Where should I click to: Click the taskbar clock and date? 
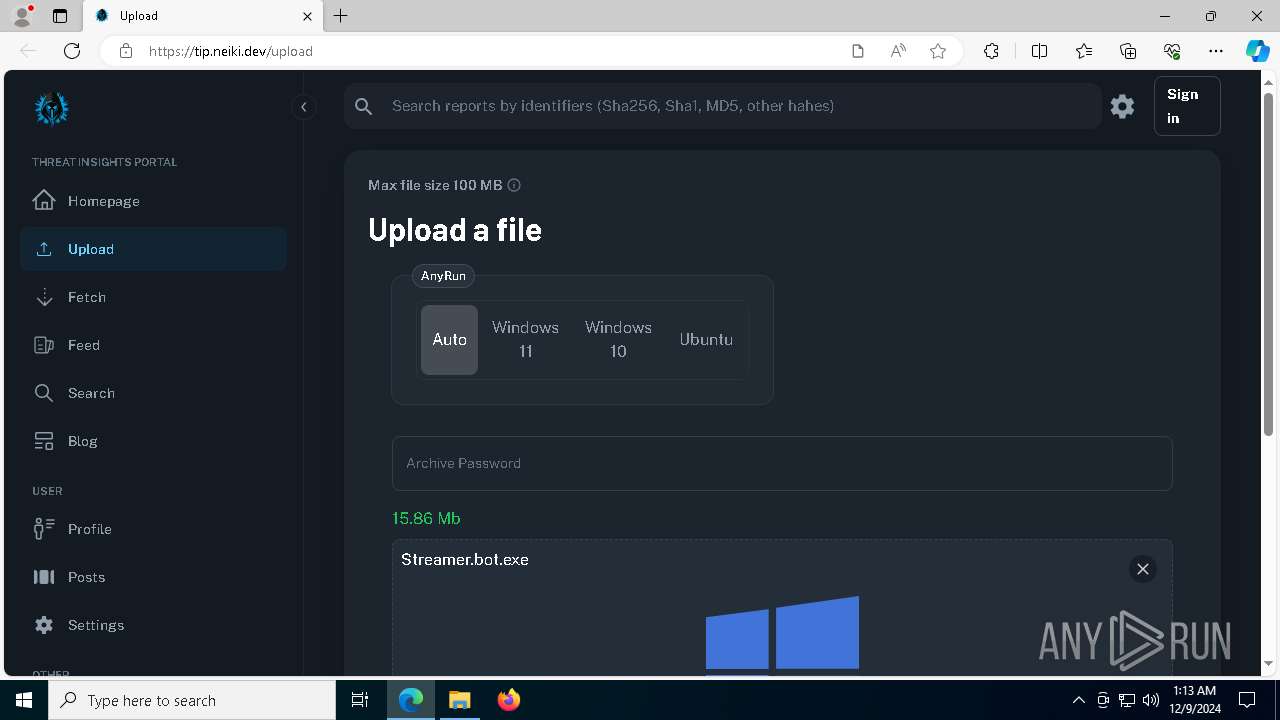1194,700
